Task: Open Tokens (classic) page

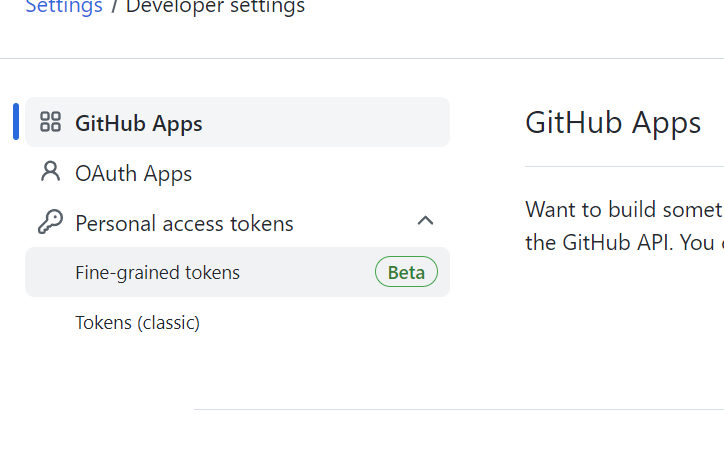Action: pyautogui.click(x=237, y=322)
